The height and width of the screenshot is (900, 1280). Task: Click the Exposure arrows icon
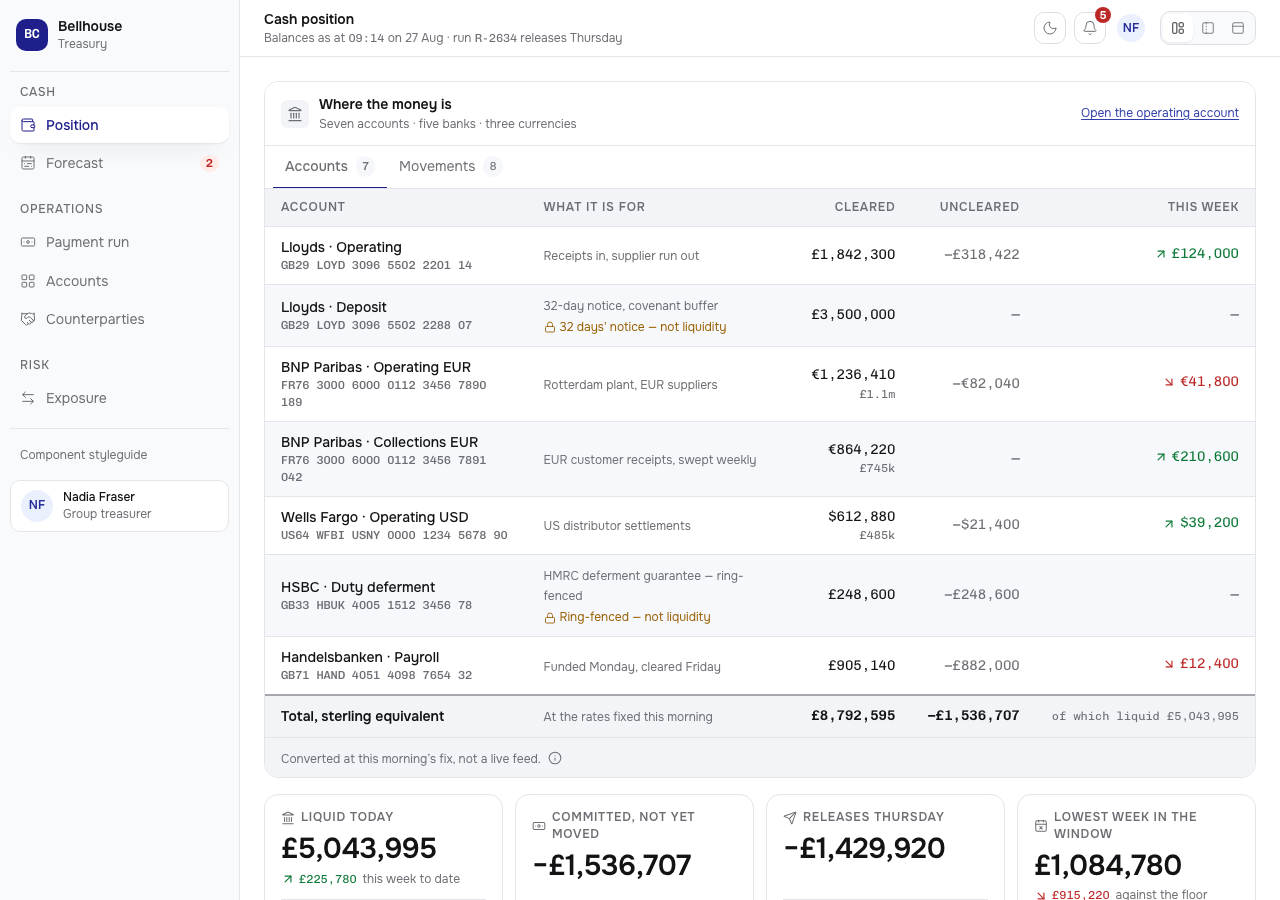tap(28, 398)
